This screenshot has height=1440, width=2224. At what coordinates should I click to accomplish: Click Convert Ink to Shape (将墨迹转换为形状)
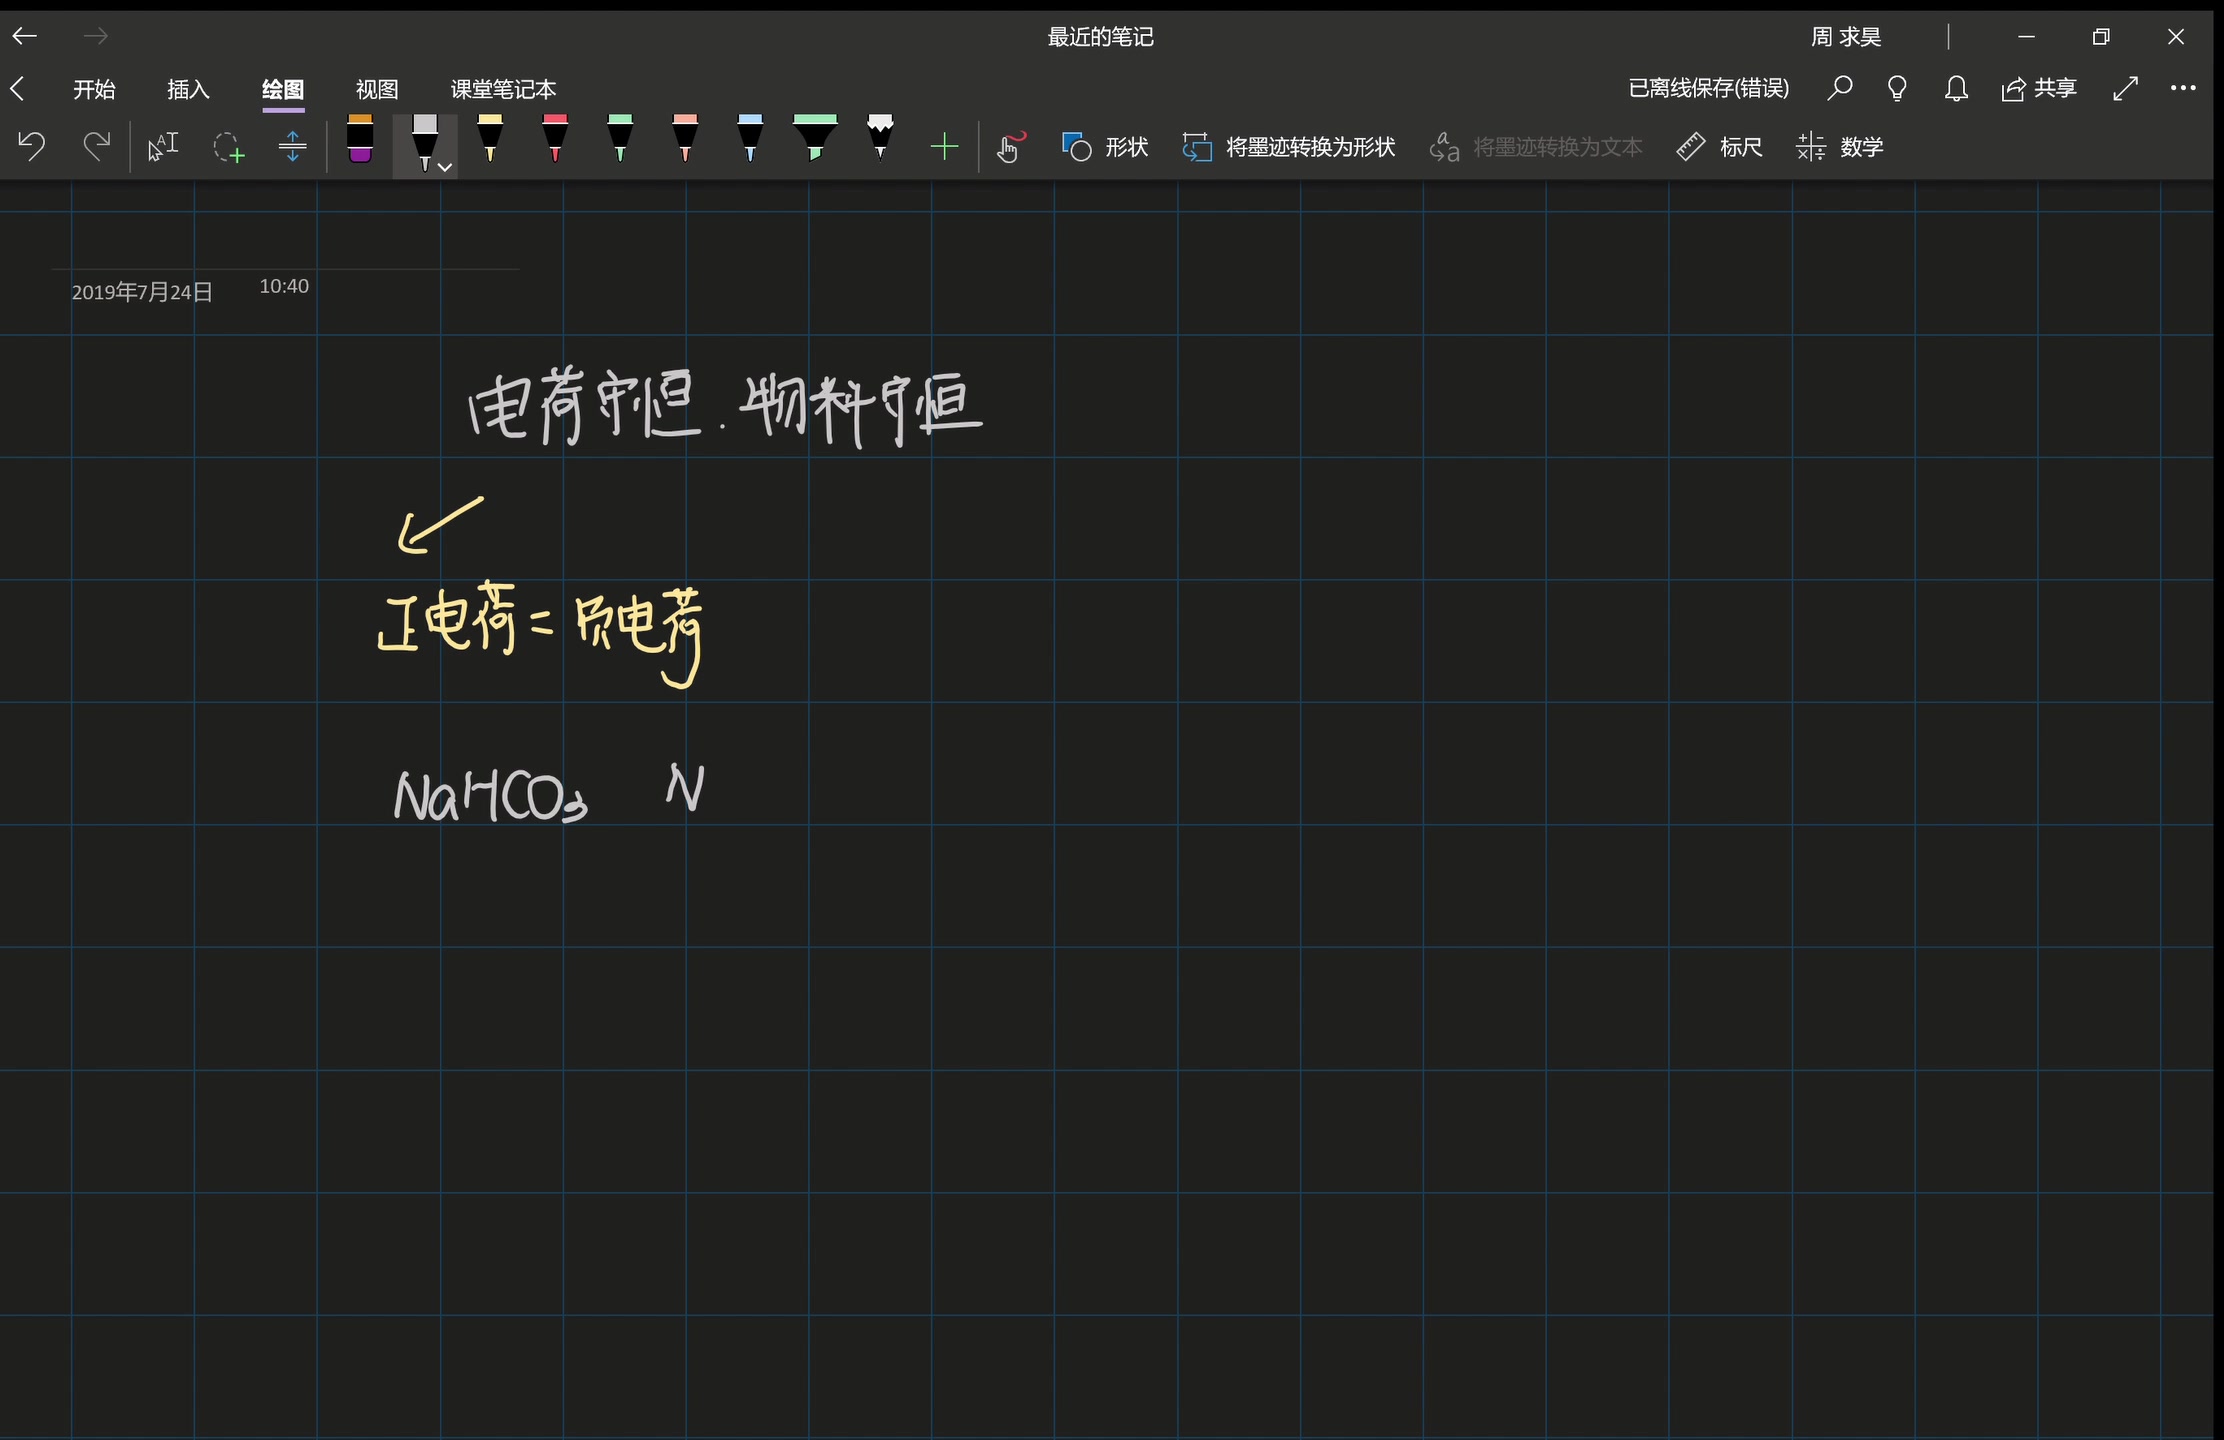click(1288, 147)
